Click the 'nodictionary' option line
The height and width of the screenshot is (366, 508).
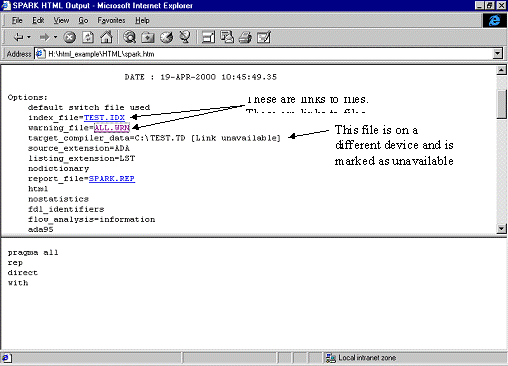59,168
